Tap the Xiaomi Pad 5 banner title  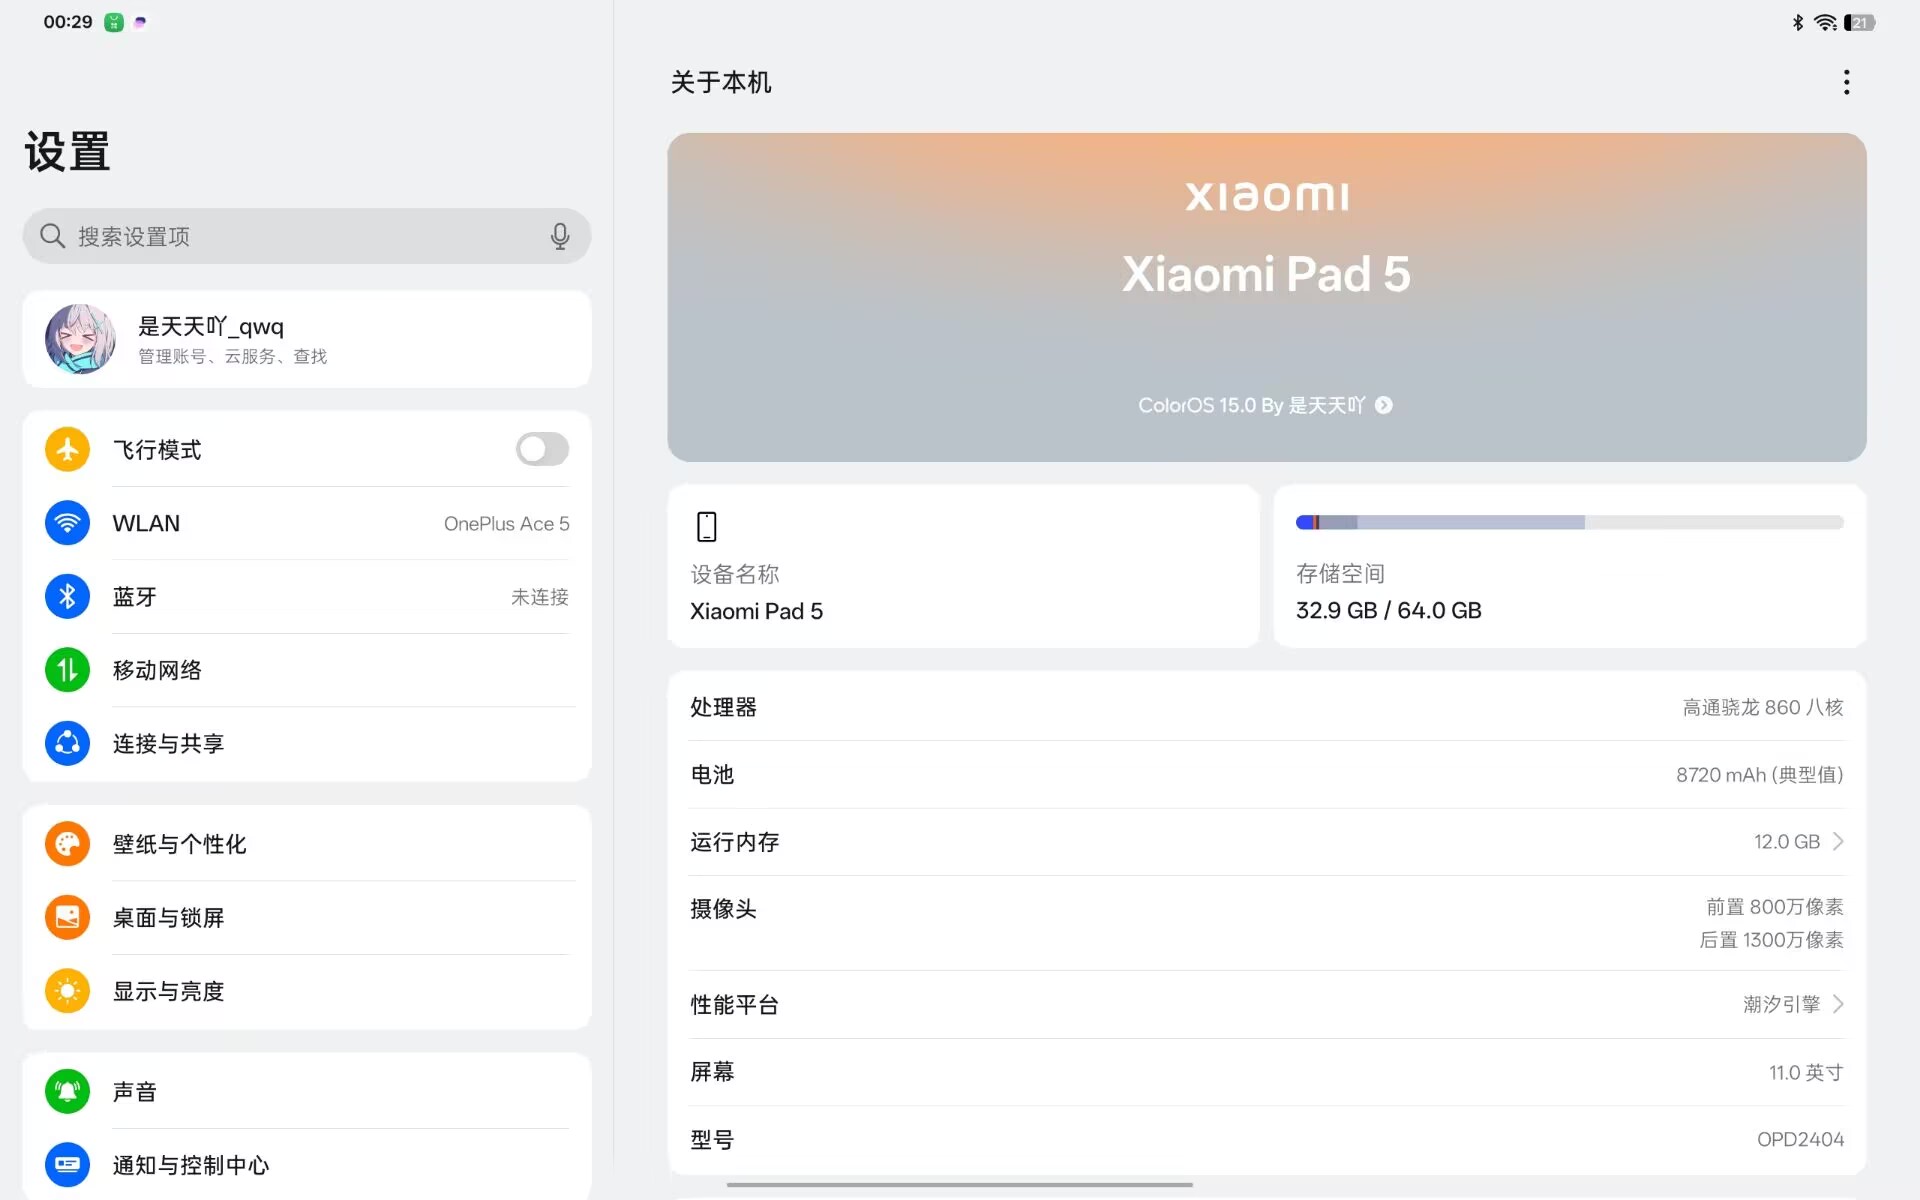click(1266, 274)
